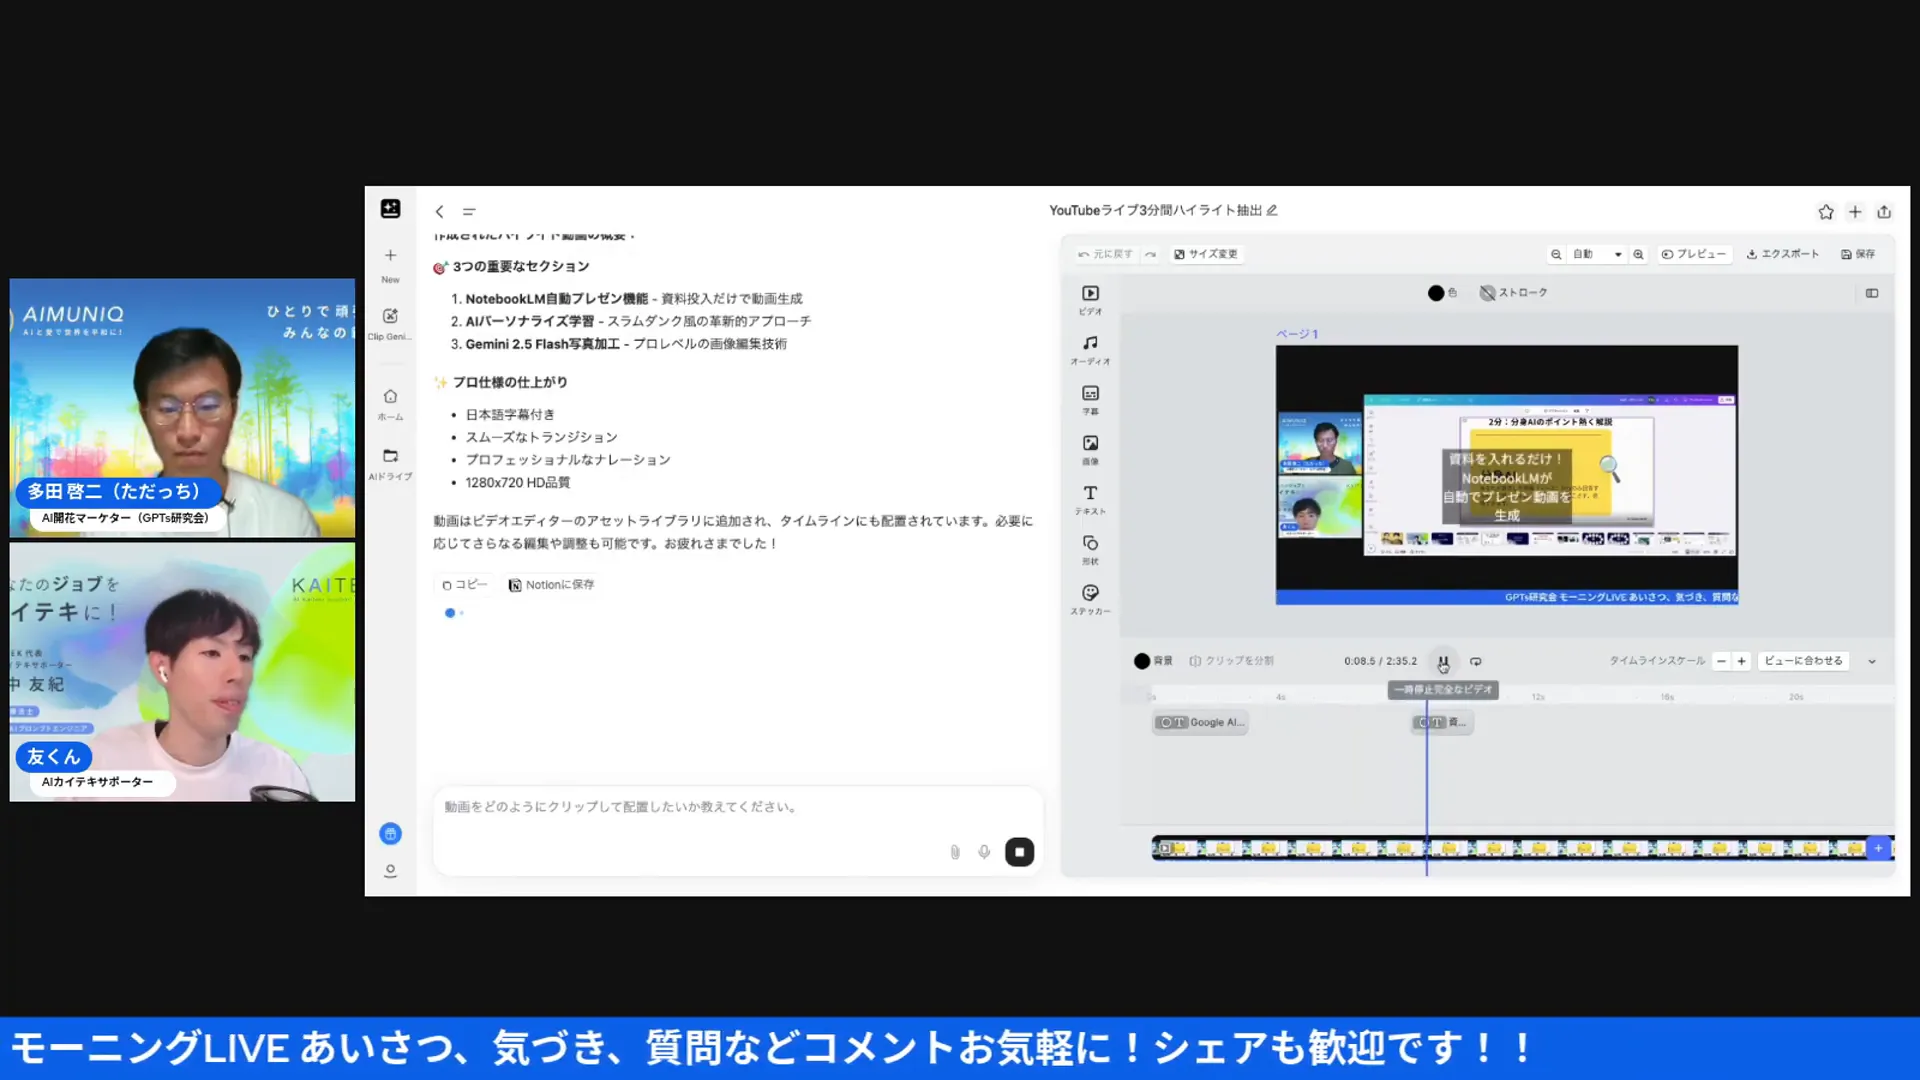The width and height of the screenshot is (1920, 1080).
Task: Decrease timeline scale with minus button
Action: click(1721, 661)
